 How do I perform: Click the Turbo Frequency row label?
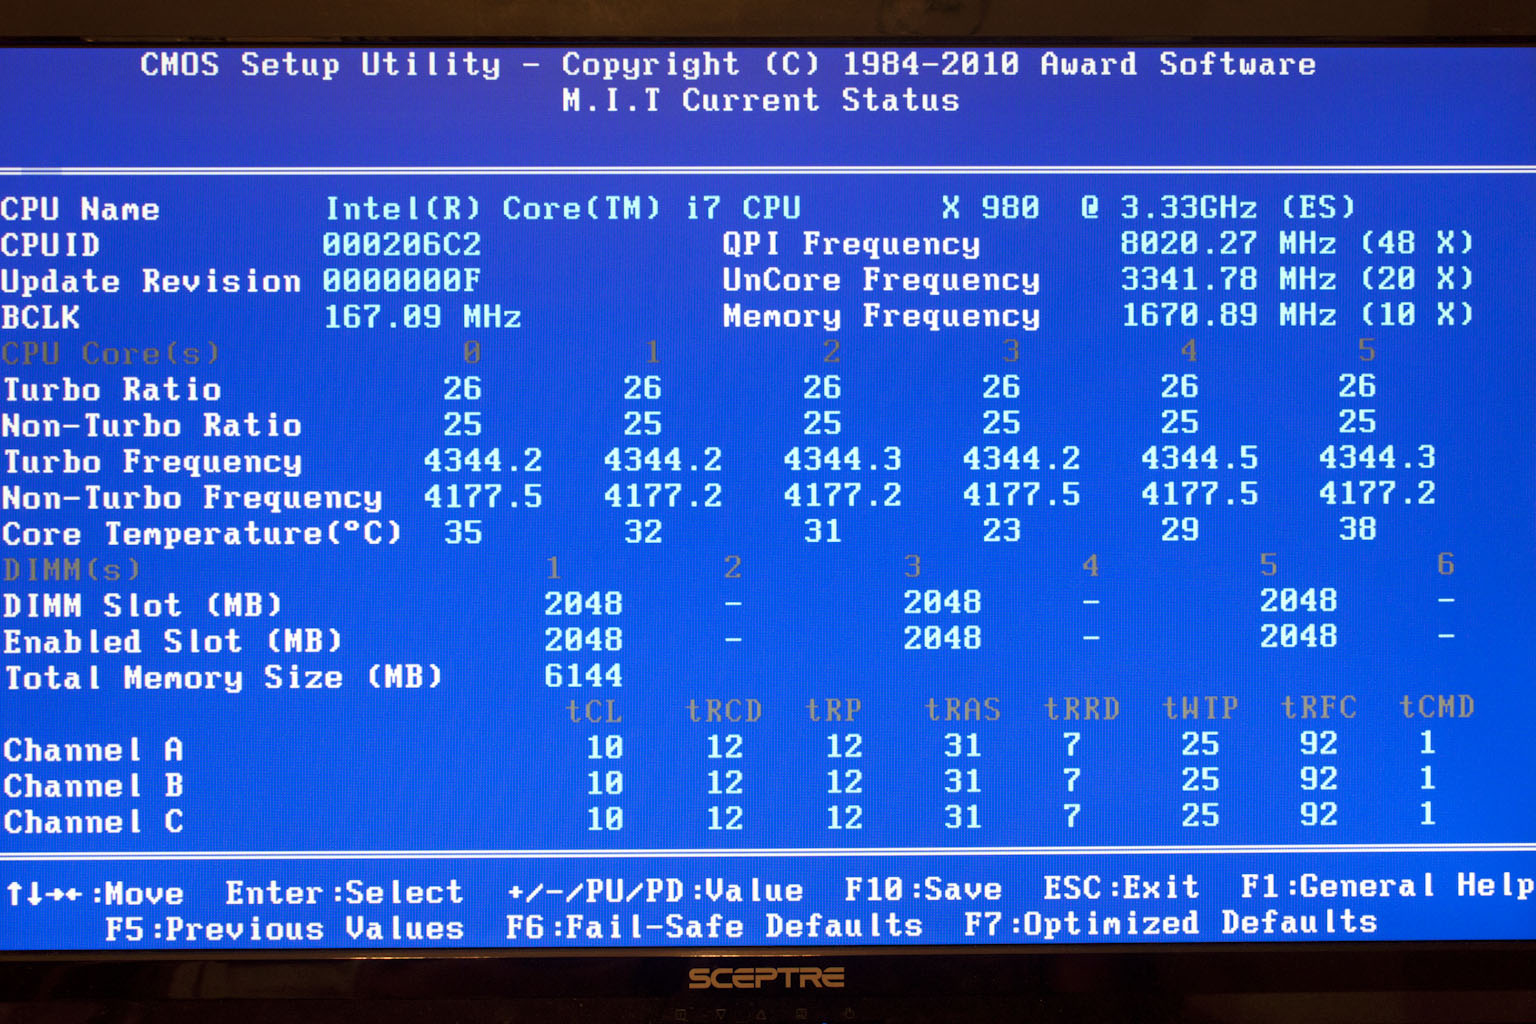(x=152, y=462)
